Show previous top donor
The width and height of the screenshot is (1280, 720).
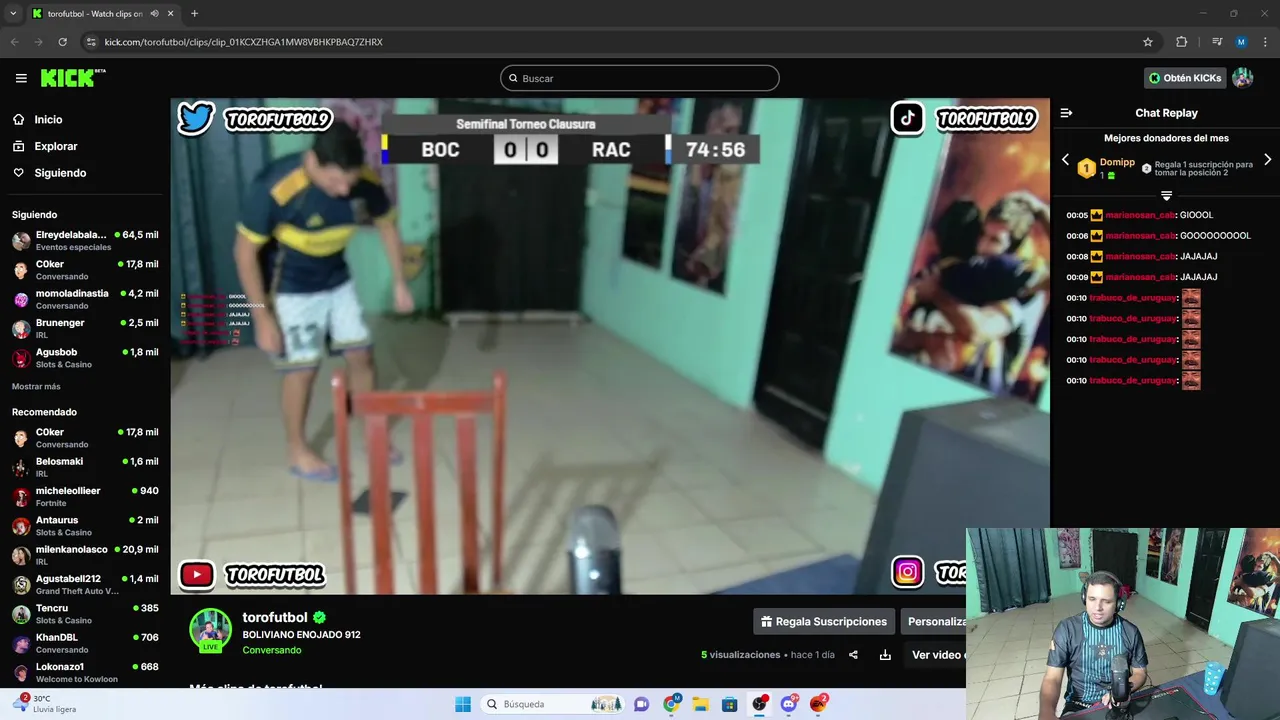point(1065,160)
